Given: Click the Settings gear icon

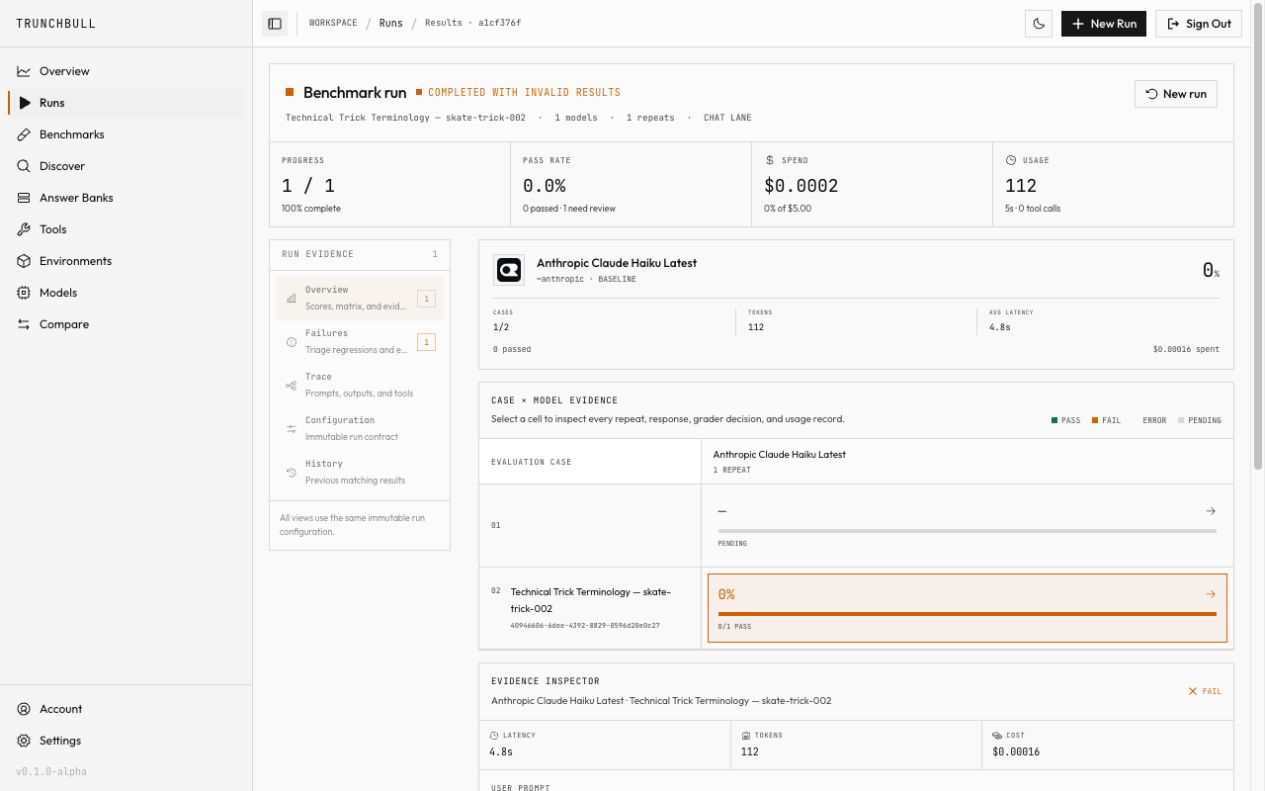Looking at the screenshot, I should [x=24, y=741].
